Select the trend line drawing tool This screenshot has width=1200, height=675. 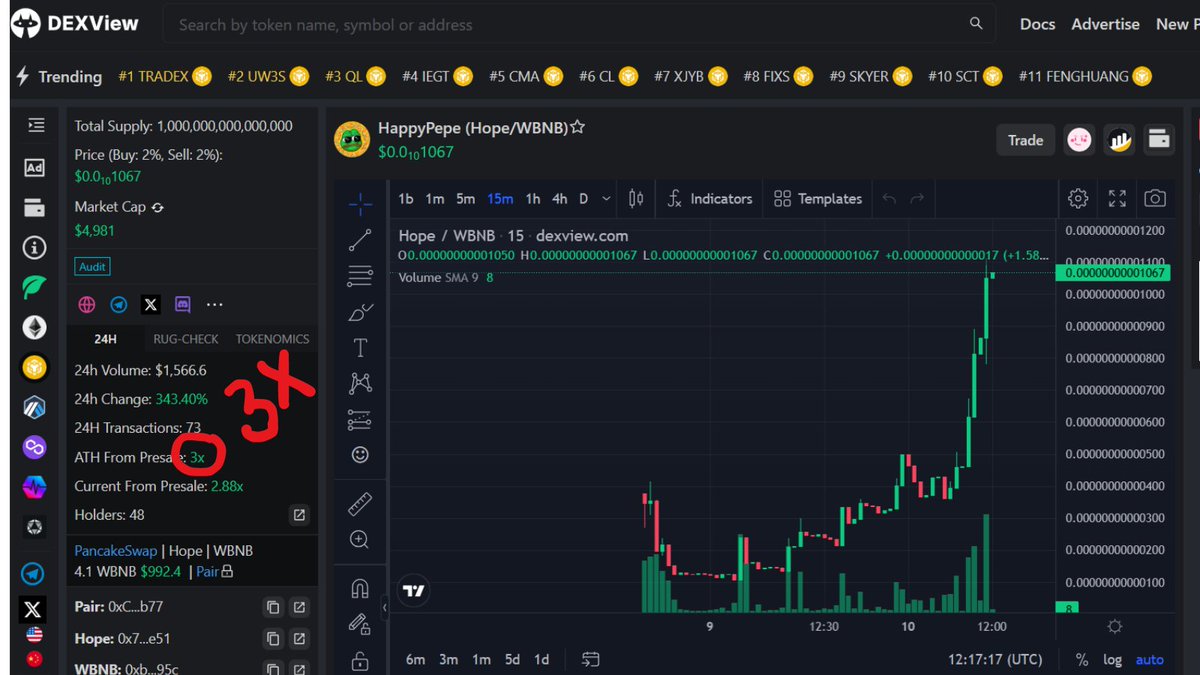(360, 240)
